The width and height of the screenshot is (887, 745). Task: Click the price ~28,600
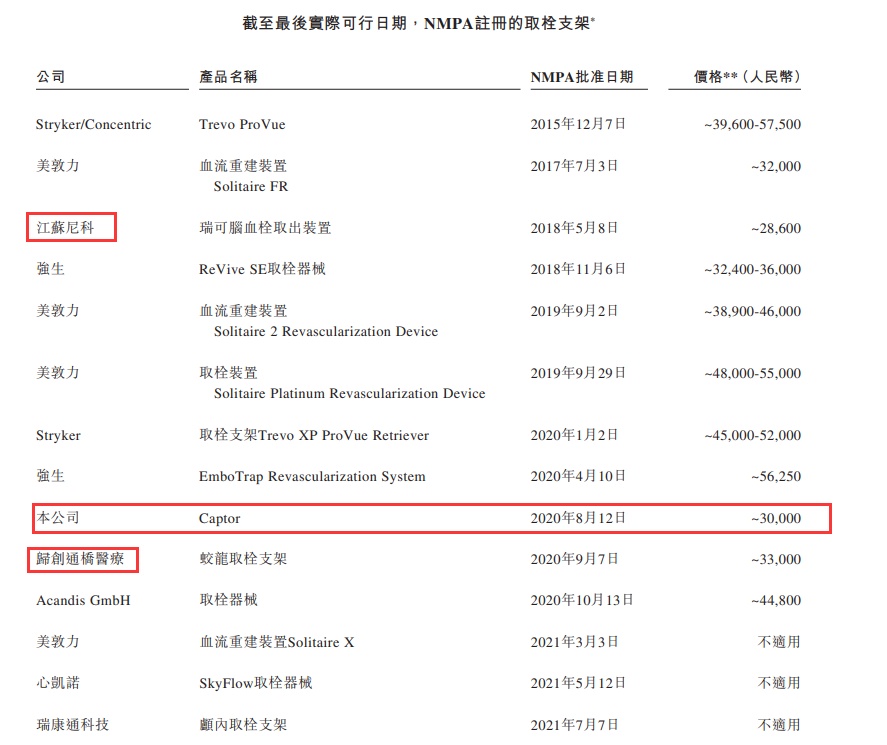776,229
